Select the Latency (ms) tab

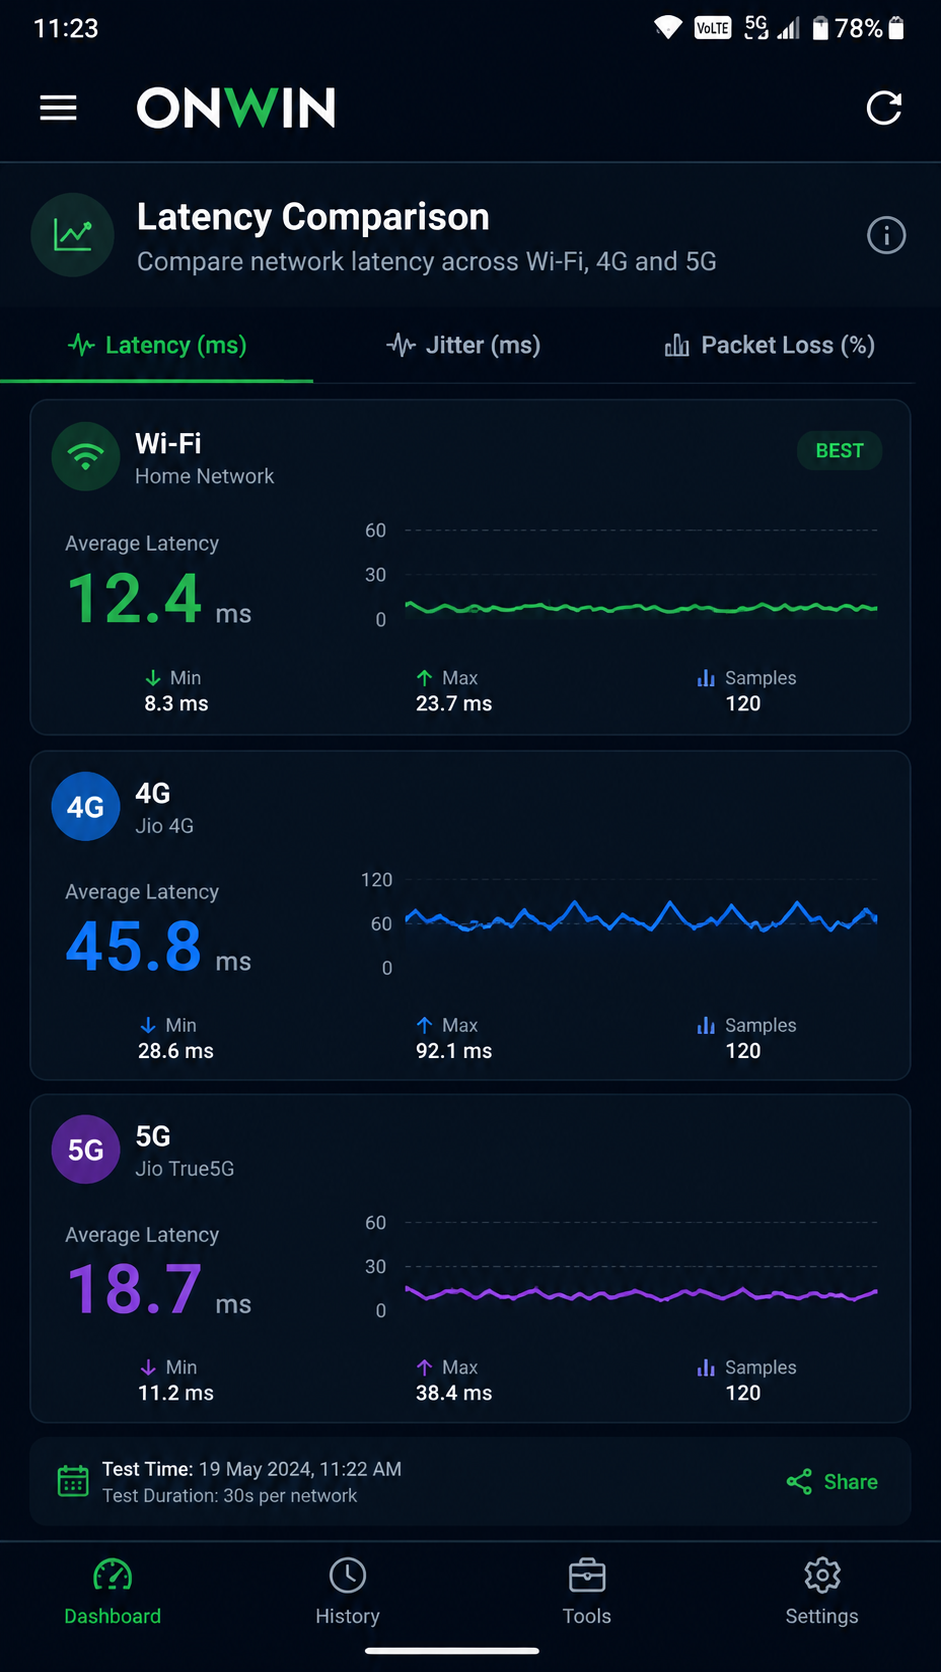point(157,345)
